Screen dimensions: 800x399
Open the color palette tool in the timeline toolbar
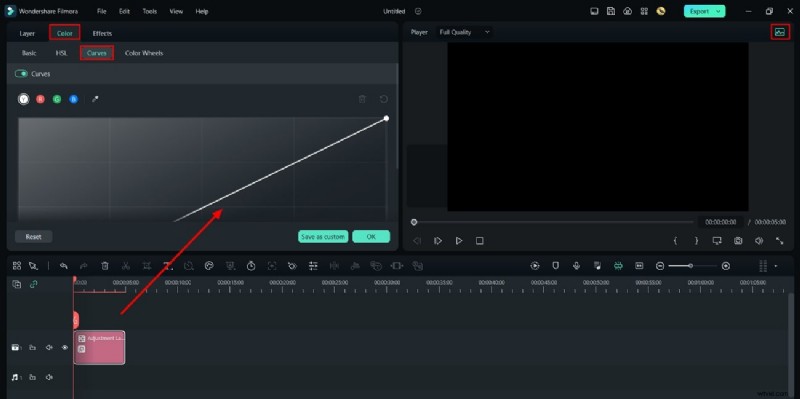coord(209,266)
